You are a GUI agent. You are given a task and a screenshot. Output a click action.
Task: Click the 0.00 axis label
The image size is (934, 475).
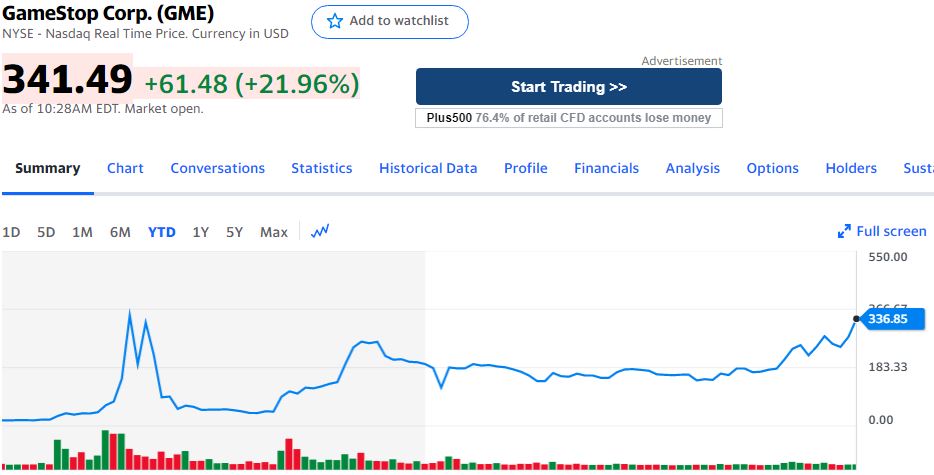point(880,420)
